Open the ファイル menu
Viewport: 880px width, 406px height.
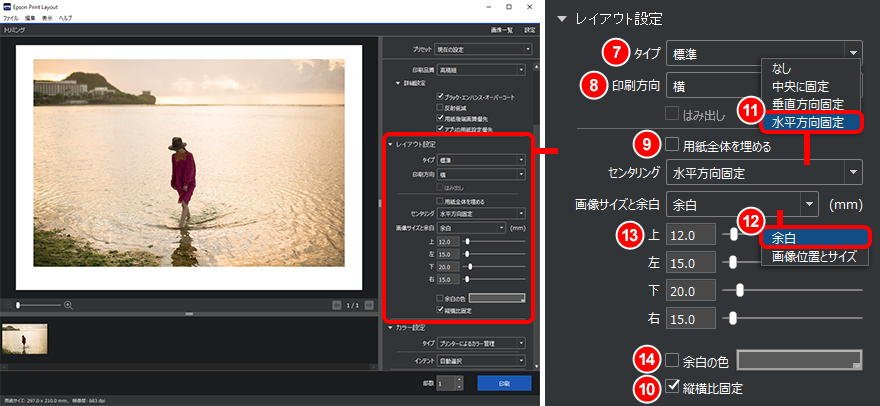click(10, 19)
